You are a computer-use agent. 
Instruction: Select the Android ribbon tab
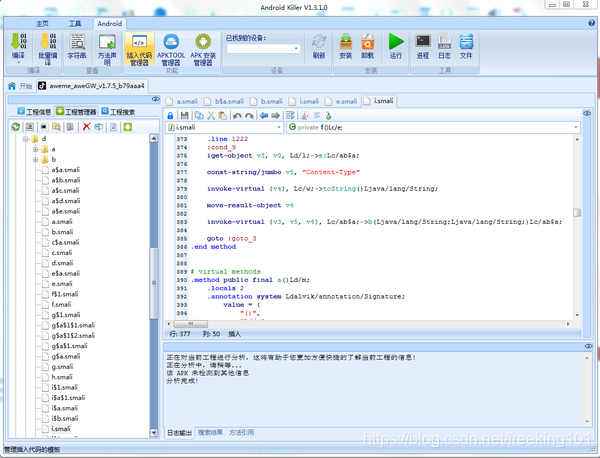[x=109, y=23]
